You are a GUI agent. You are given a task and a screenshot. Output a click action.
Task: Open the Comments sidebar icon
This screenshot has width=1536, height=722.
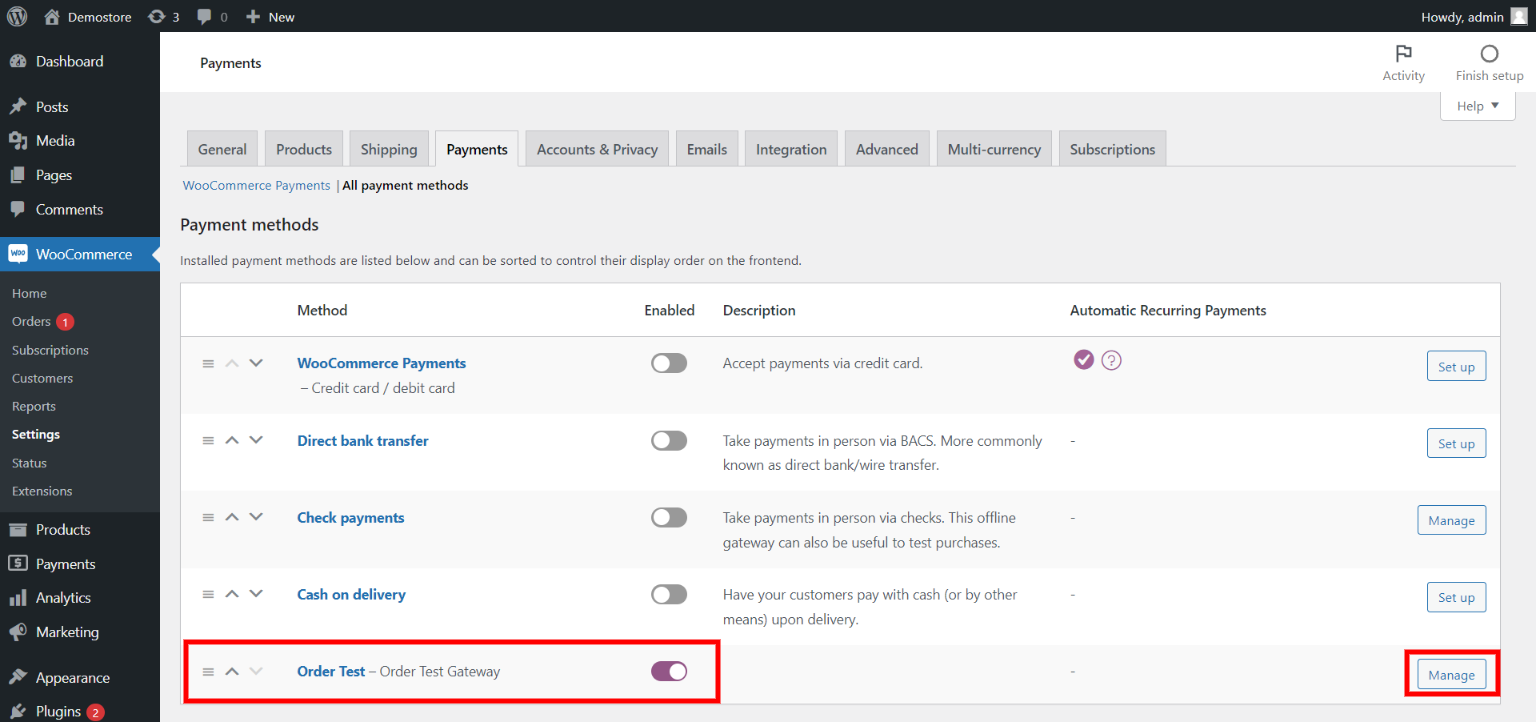18,209
